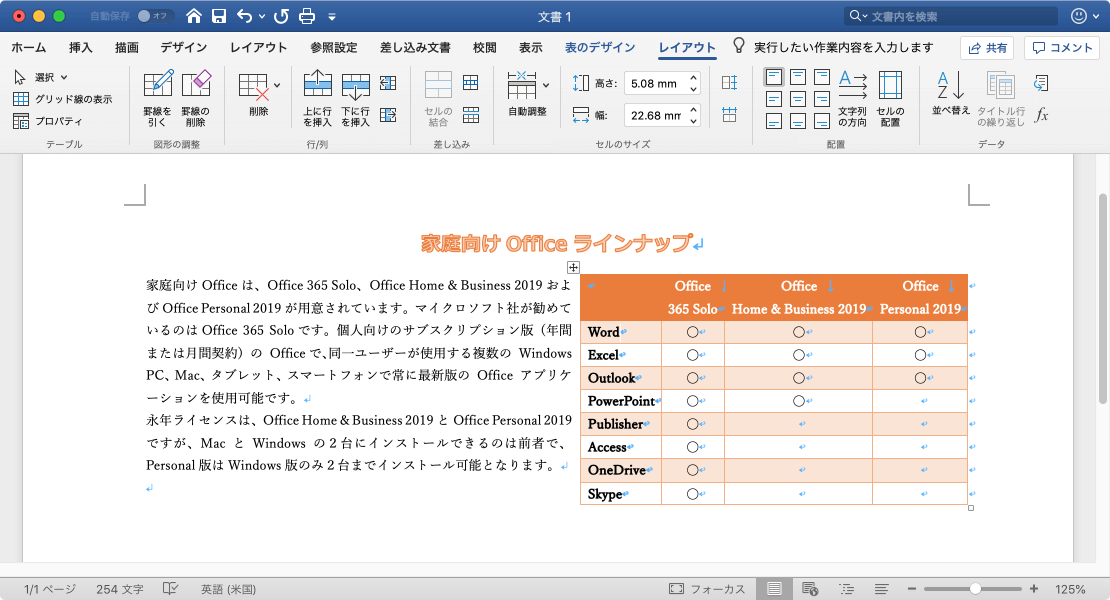Open the Delete (削除) dropdown arrow
Screen dimensions: 1110x600
tap(277, 85)
